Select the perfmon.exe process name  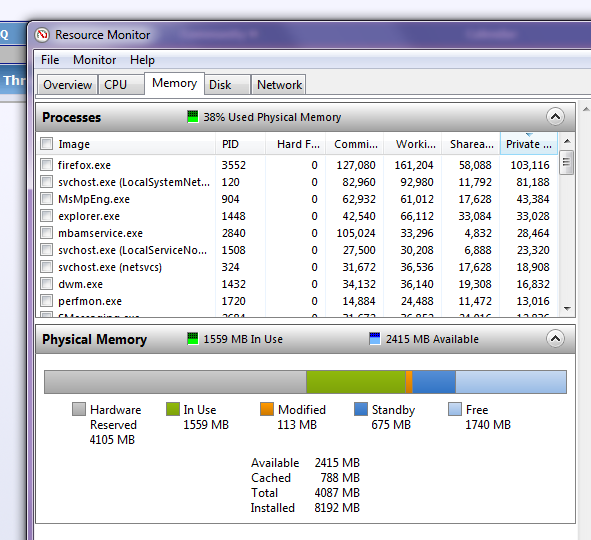click(x=90, y=301)
